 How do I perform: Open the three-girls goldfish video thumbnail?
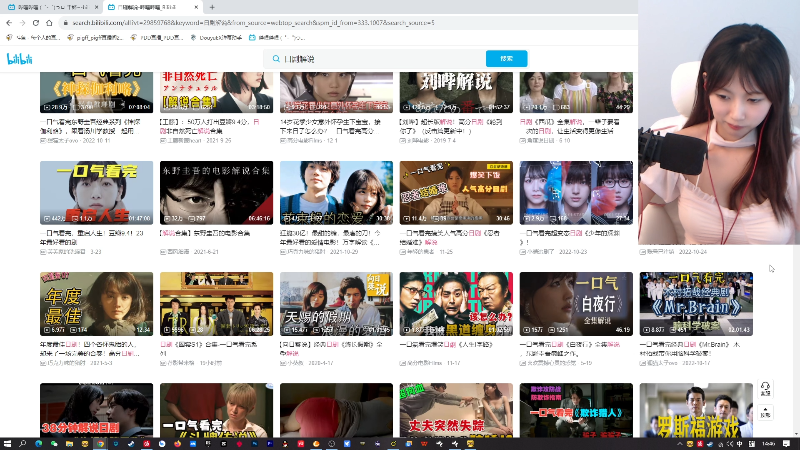576,193
